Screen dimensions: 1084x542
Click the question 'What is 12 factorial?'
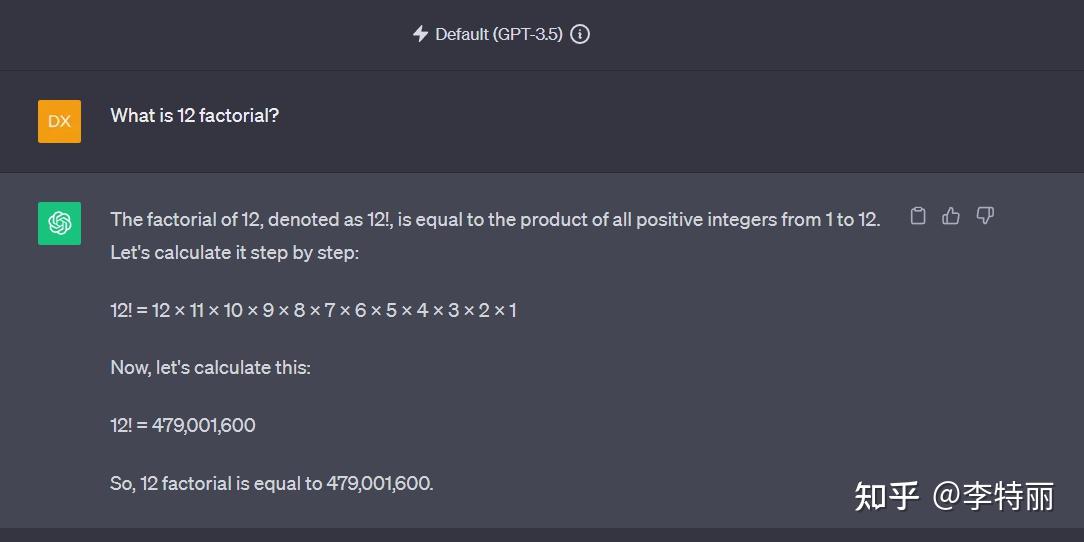click(194, 115)
